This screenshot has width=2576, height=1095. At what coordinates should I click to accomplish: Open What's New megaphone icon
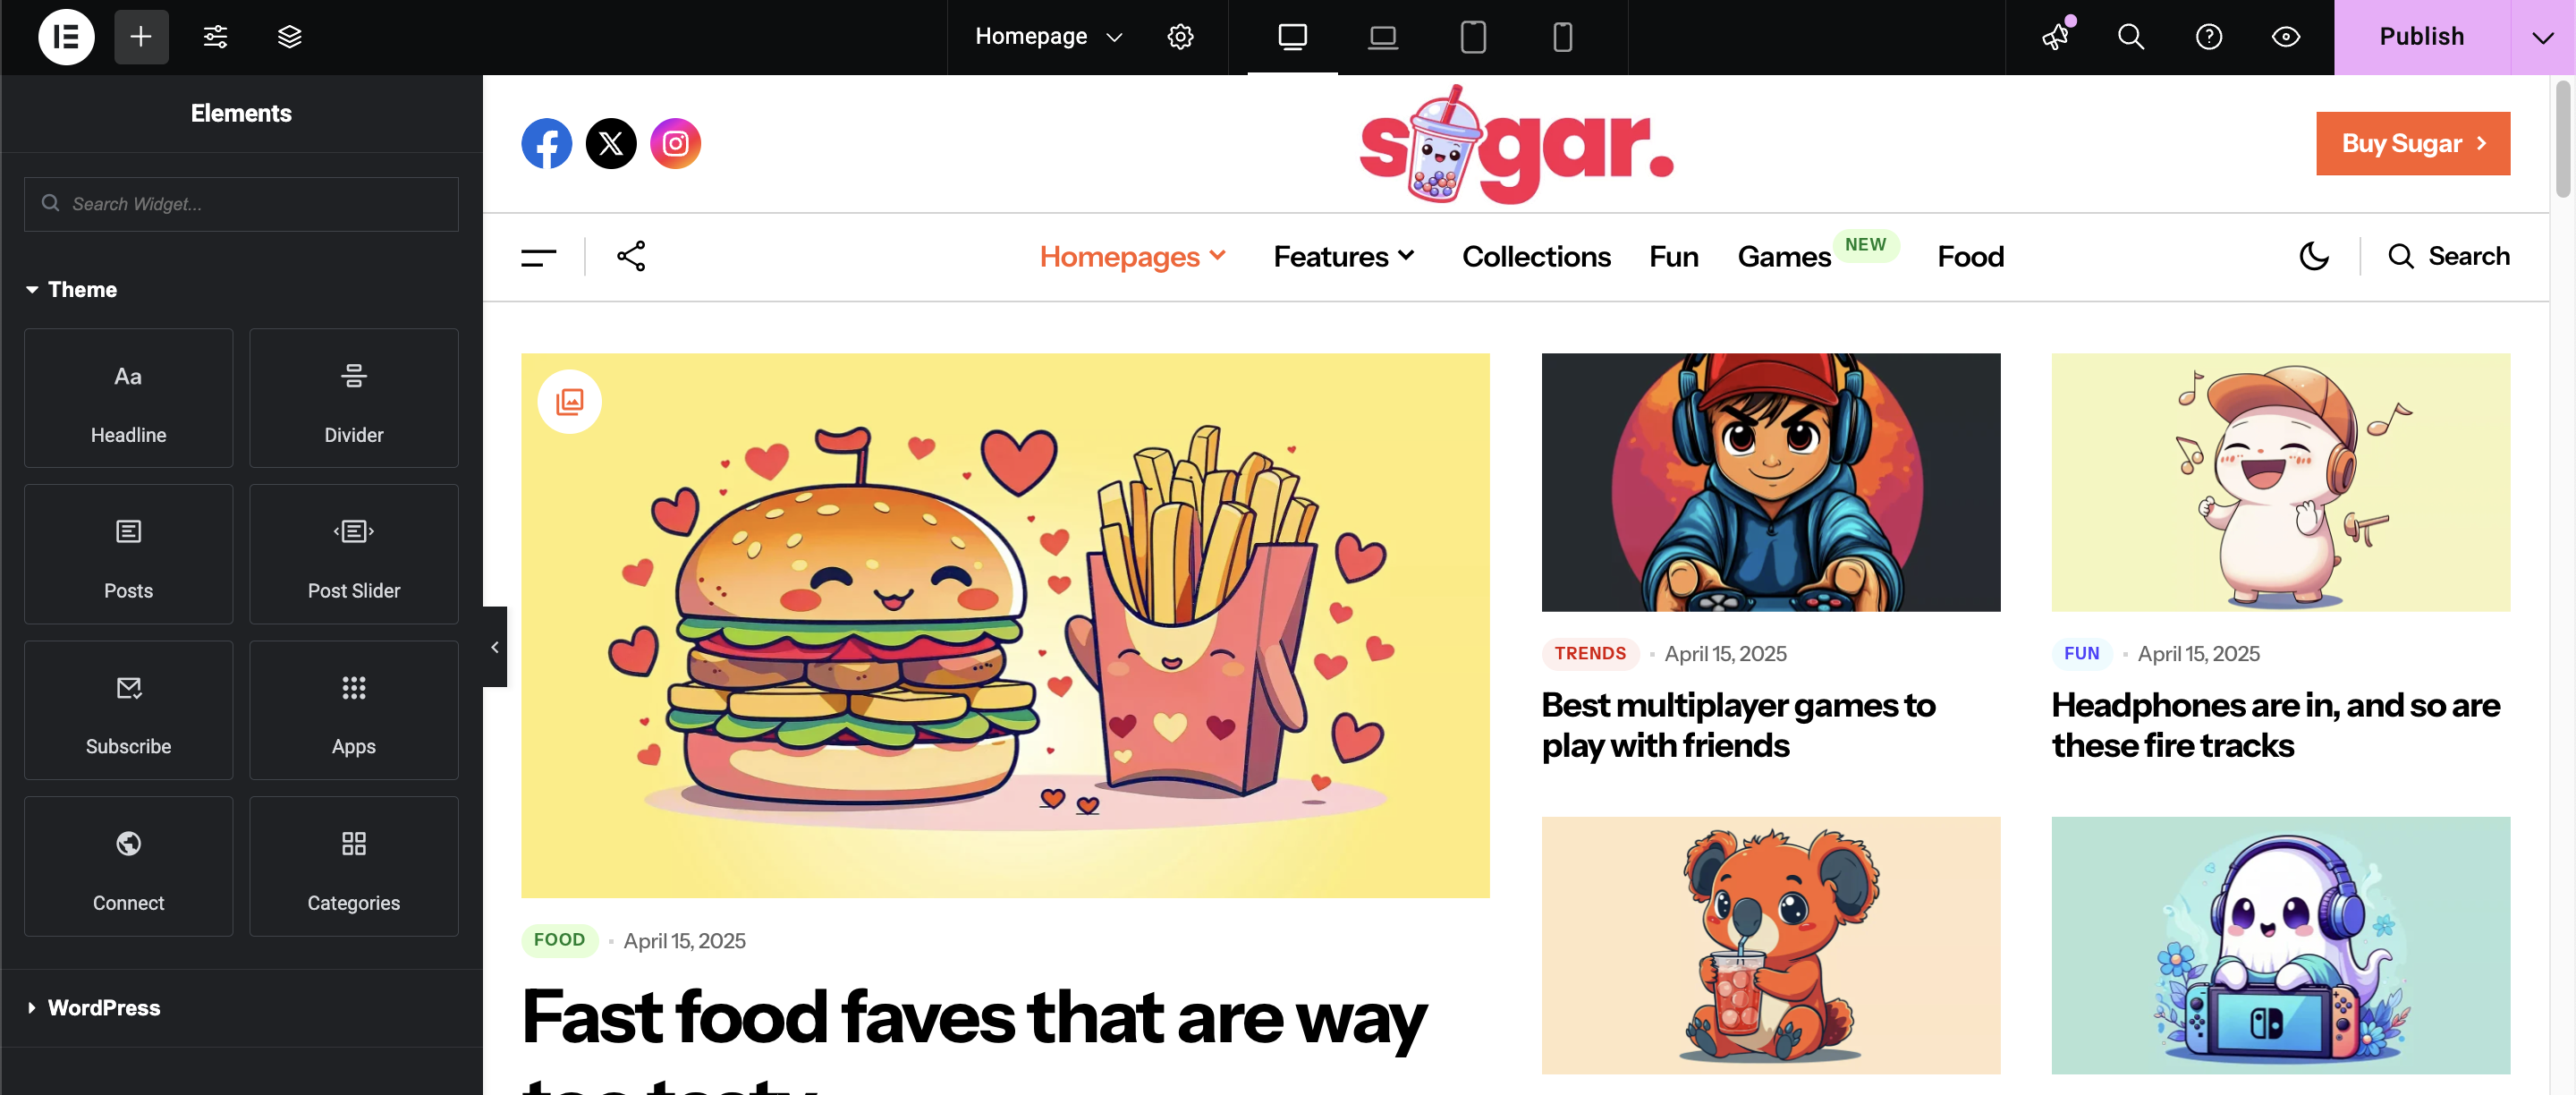pos(2056,37)
